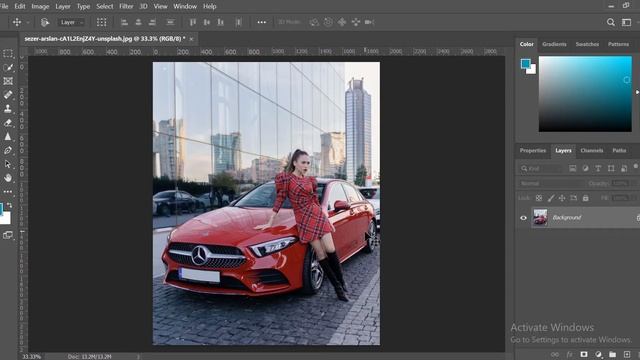Select the Rectangular Marquee tool
This screenshot has height=360, width=640.
[x=8, y=54]
